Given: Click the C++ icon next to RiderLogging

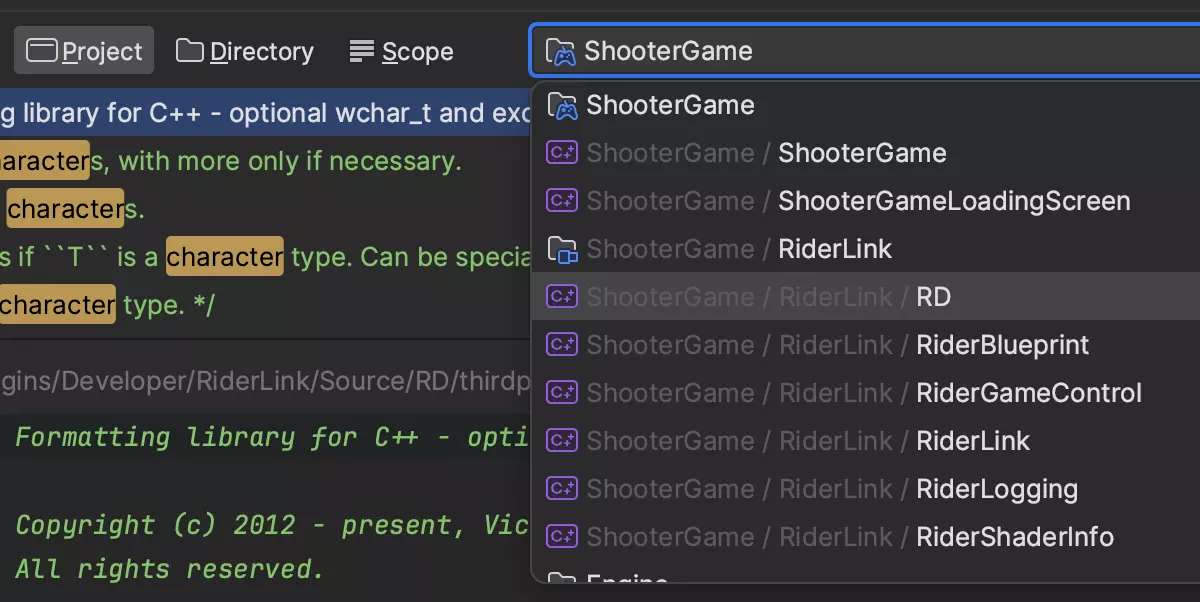Looking at the screenshot, I should click(562, 489).
